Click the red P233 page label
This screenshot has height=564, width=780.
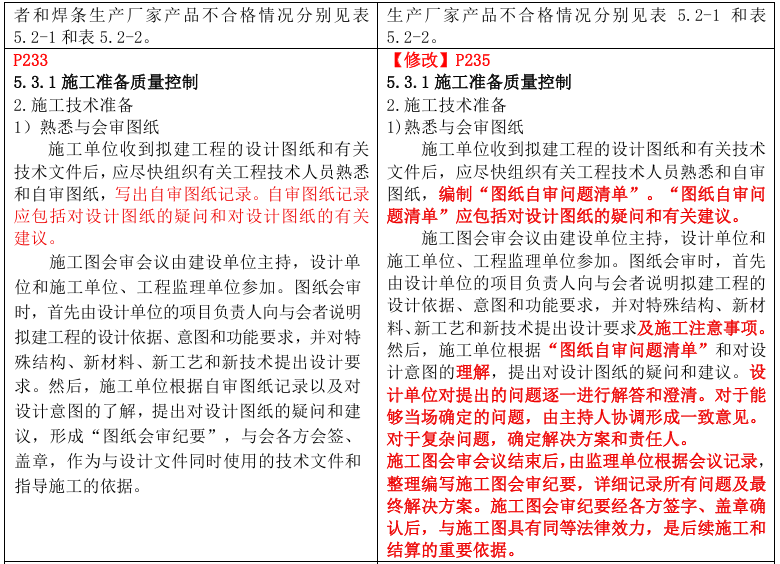coord(31,60)
